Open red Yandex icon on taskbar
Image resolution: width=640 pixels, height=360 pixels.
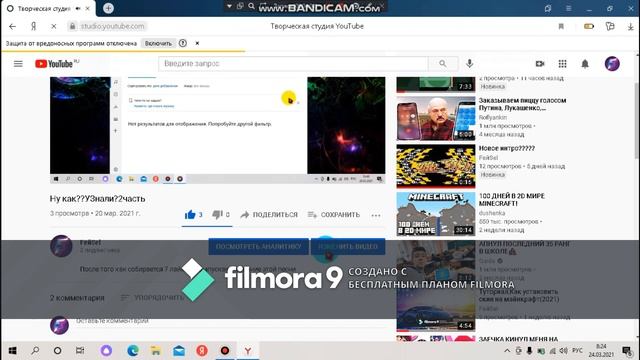coord(202,351)
